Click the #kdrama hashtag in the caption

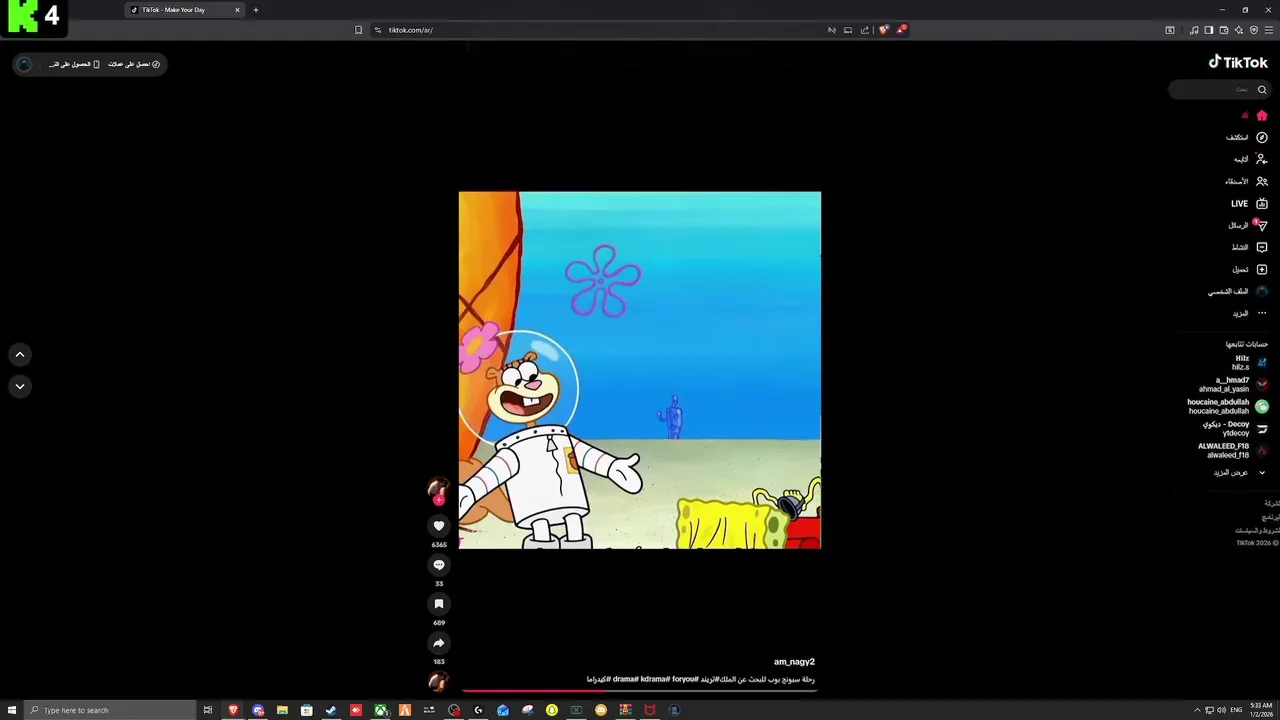point(654,680)
